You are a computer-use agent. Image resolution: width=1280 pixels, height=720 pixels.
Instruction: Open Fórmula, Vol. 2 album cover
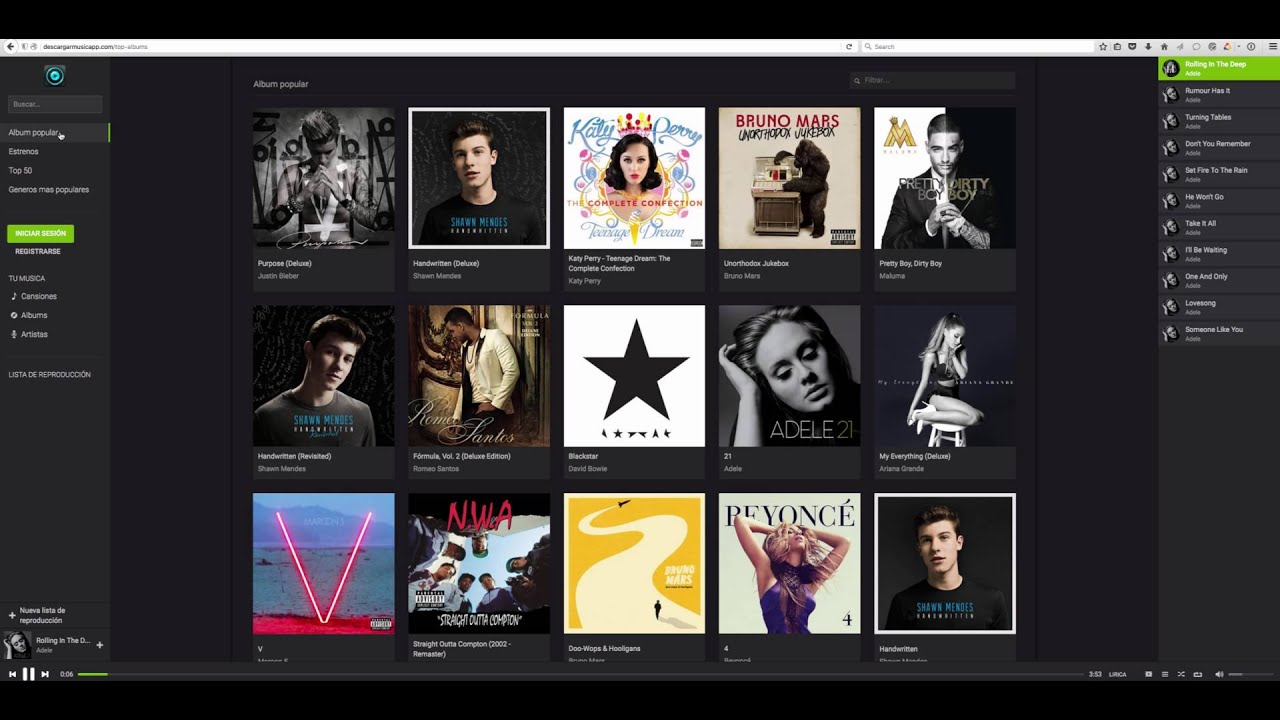pyautogui.click(x=479, y=376)
